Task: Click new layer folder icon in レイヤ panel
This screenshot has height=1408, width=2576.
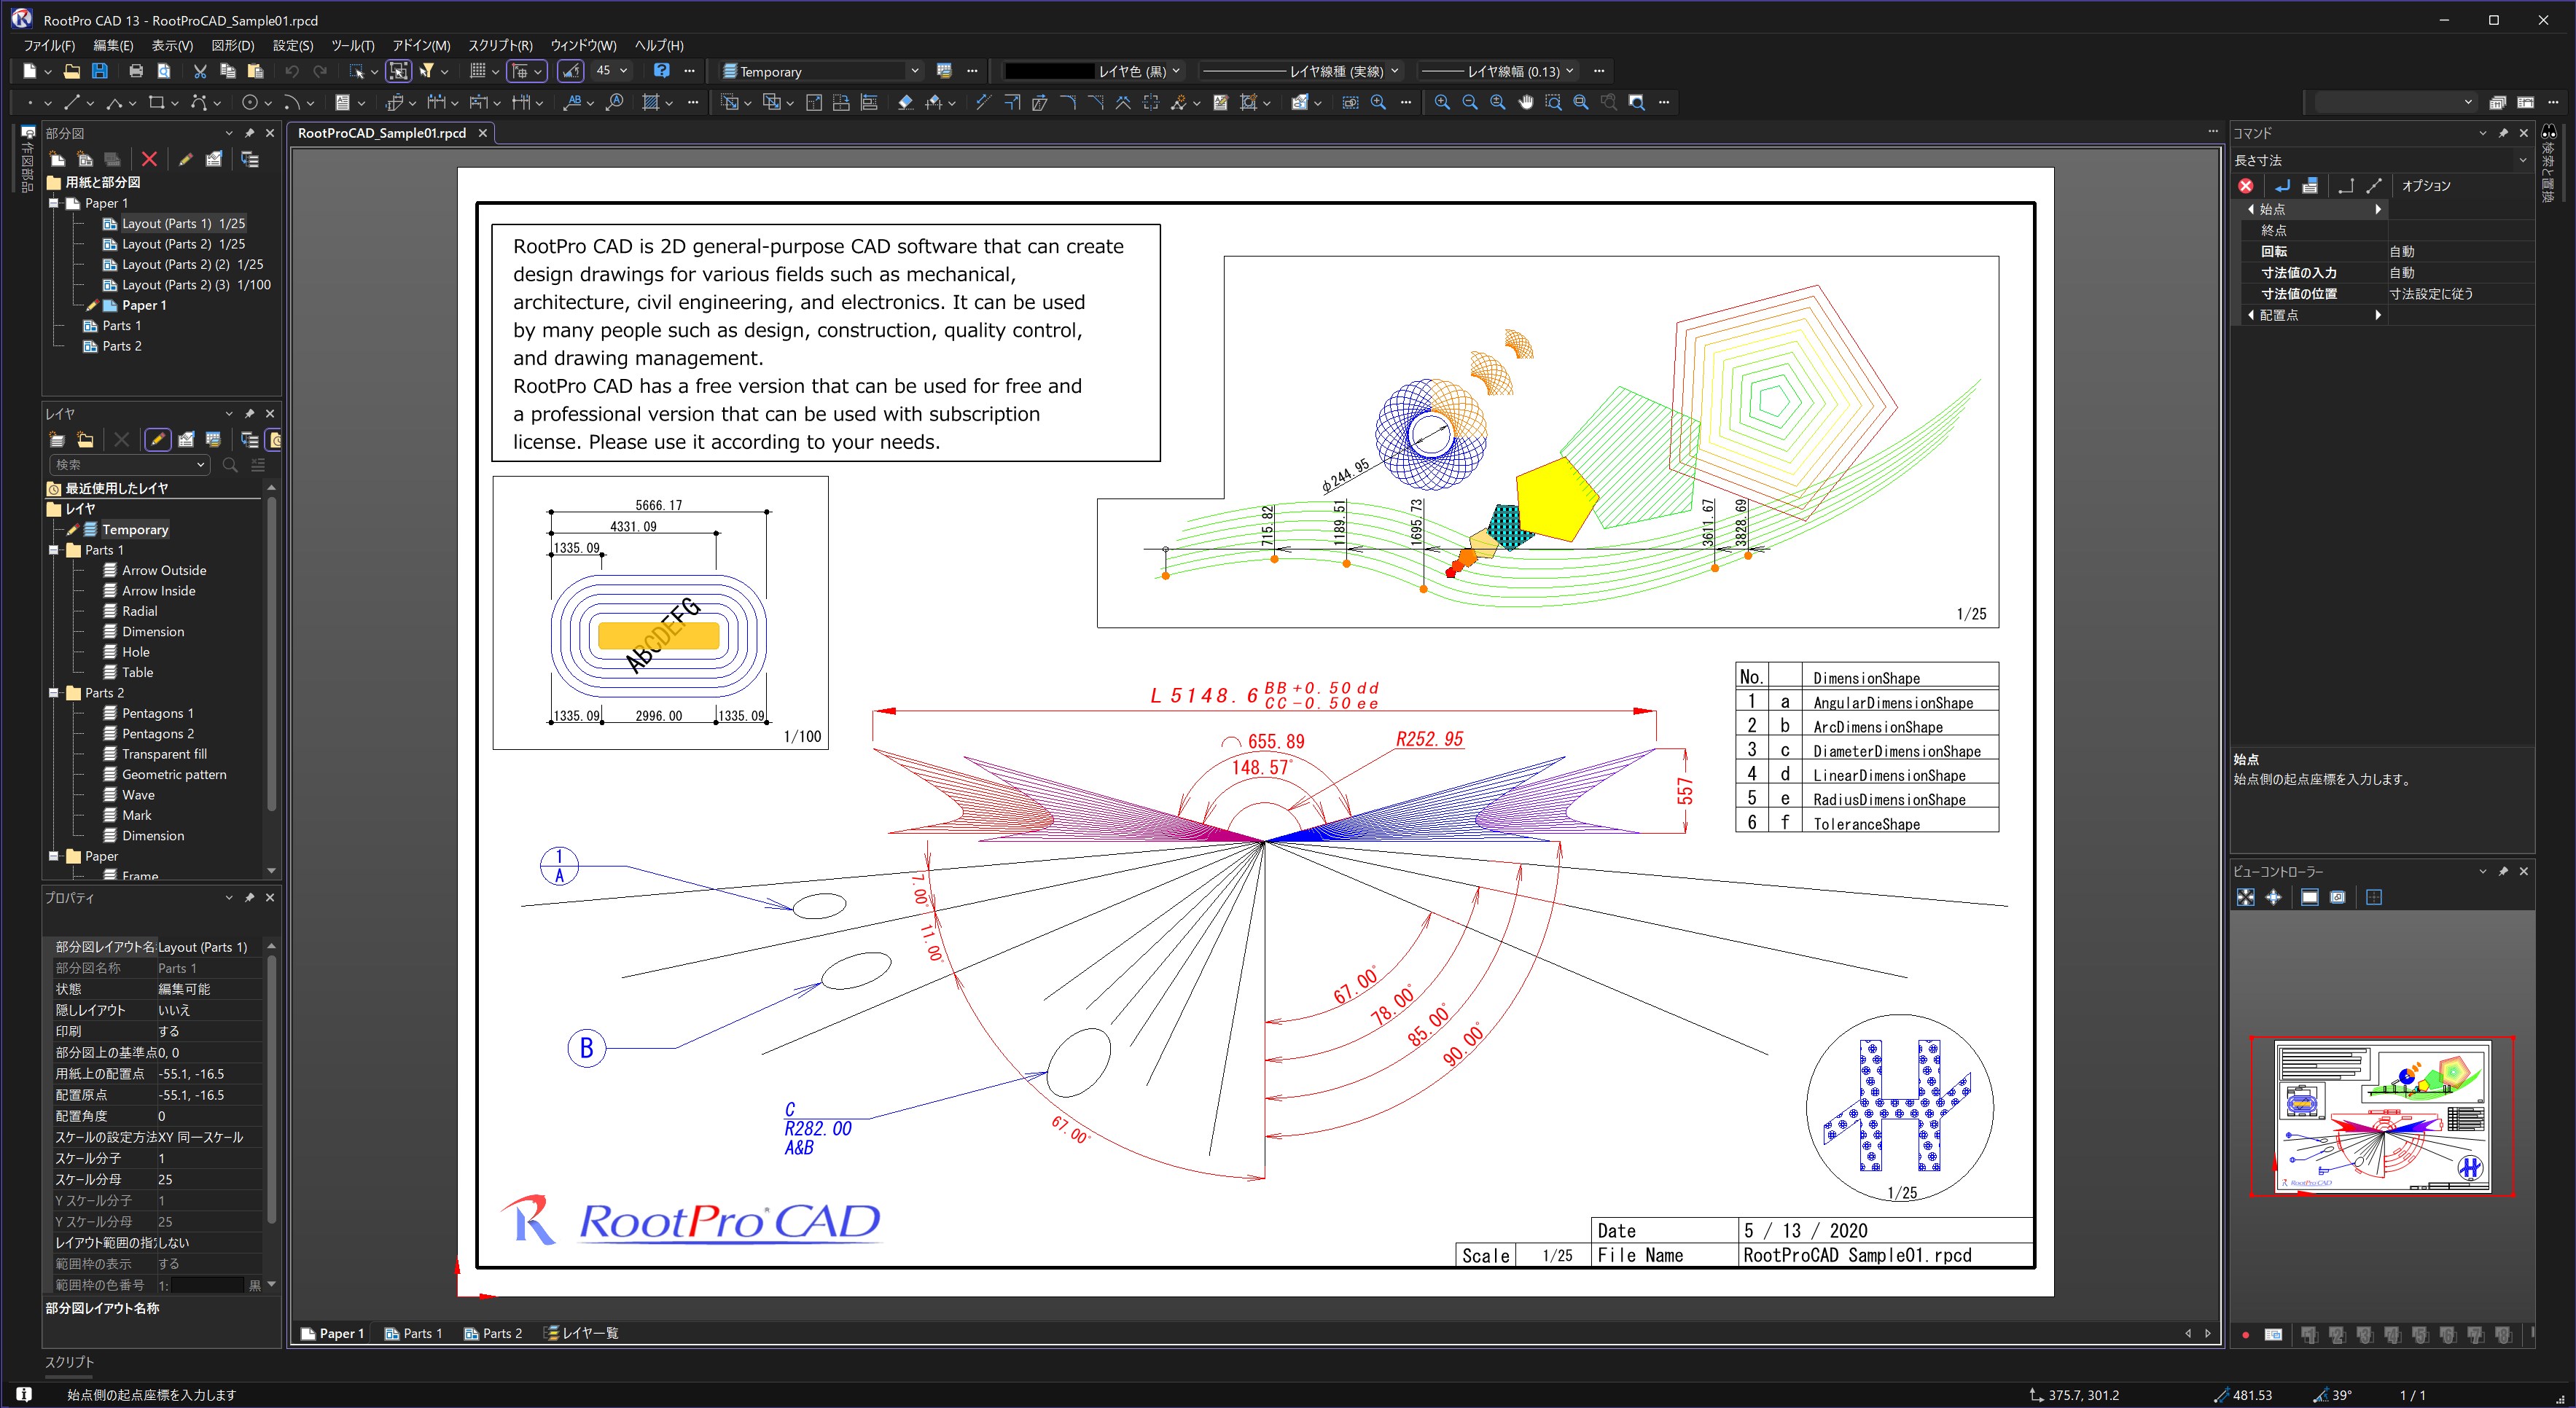Action: pyautogui.click(x=85, y=439)
